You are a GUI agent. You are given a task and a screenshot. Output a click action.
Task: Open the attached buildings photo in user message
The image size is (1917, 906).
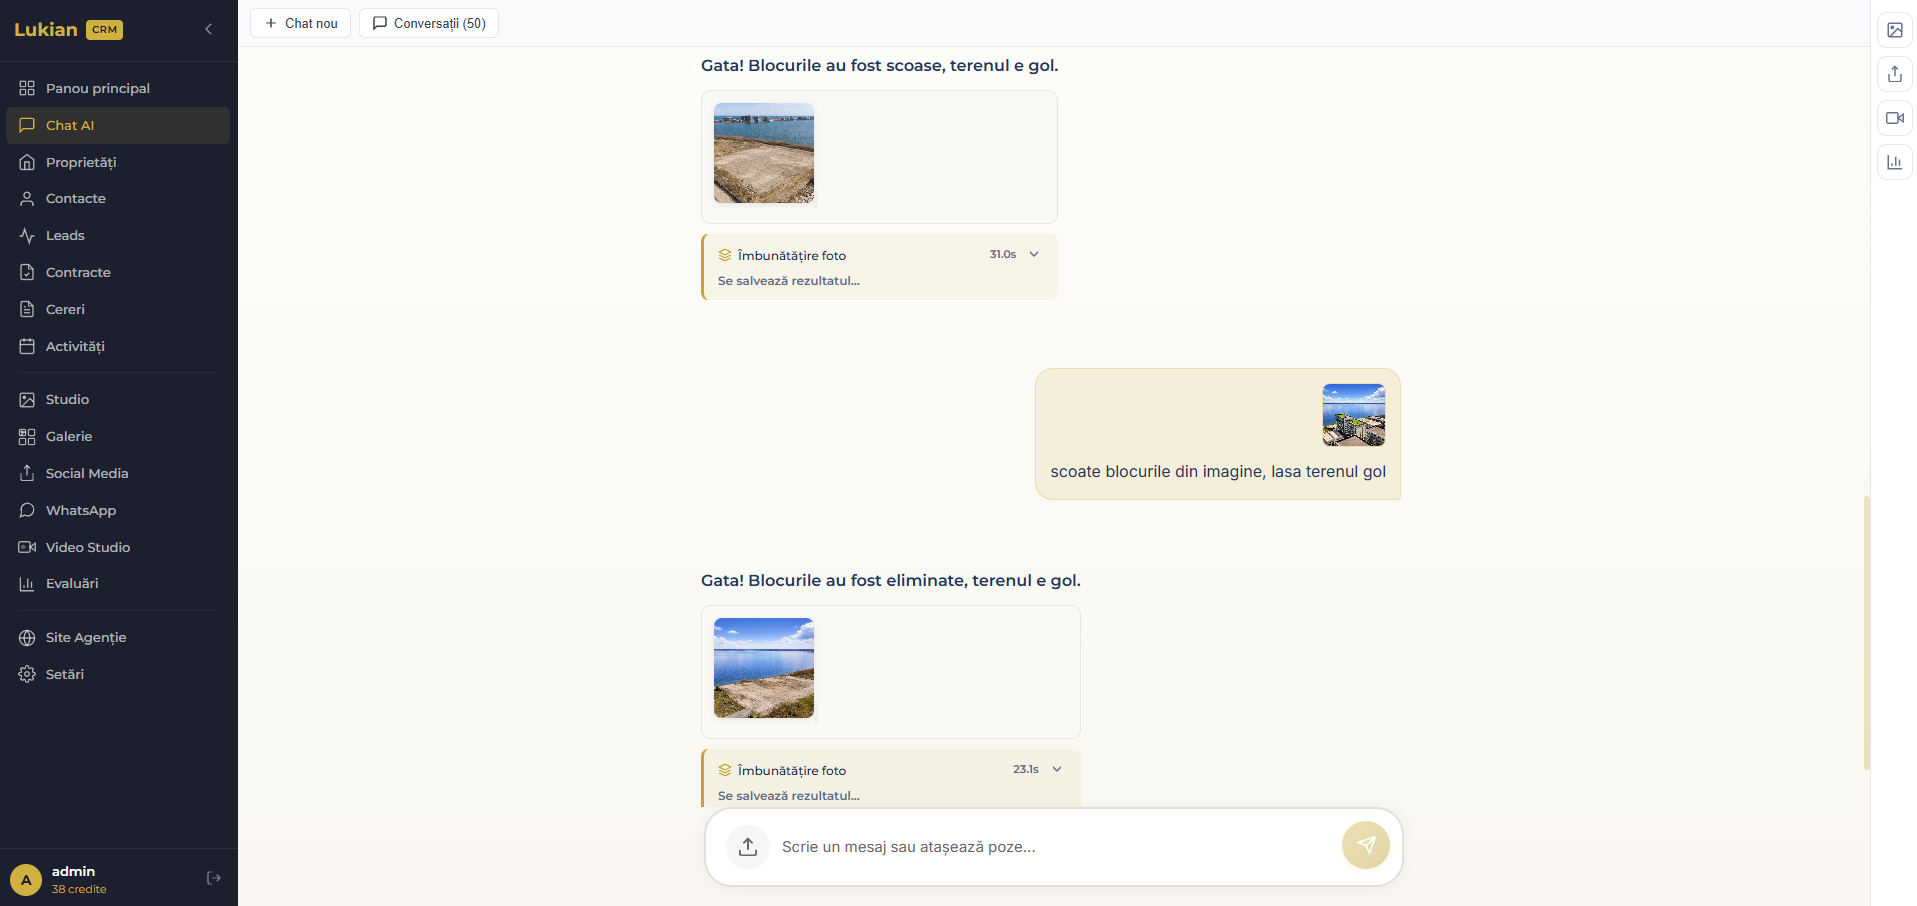pyautogui.click(x=1353, y=414)
